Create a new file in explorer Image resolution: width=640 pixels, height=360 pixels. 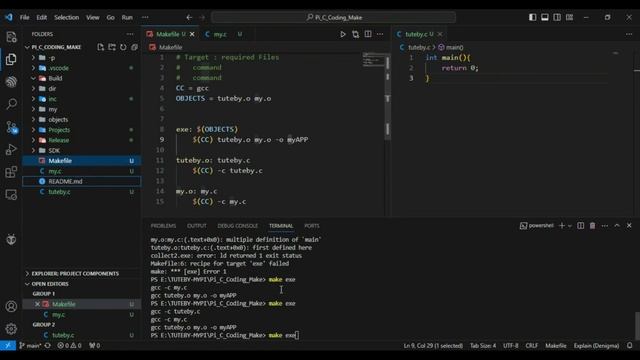(100, 47)
